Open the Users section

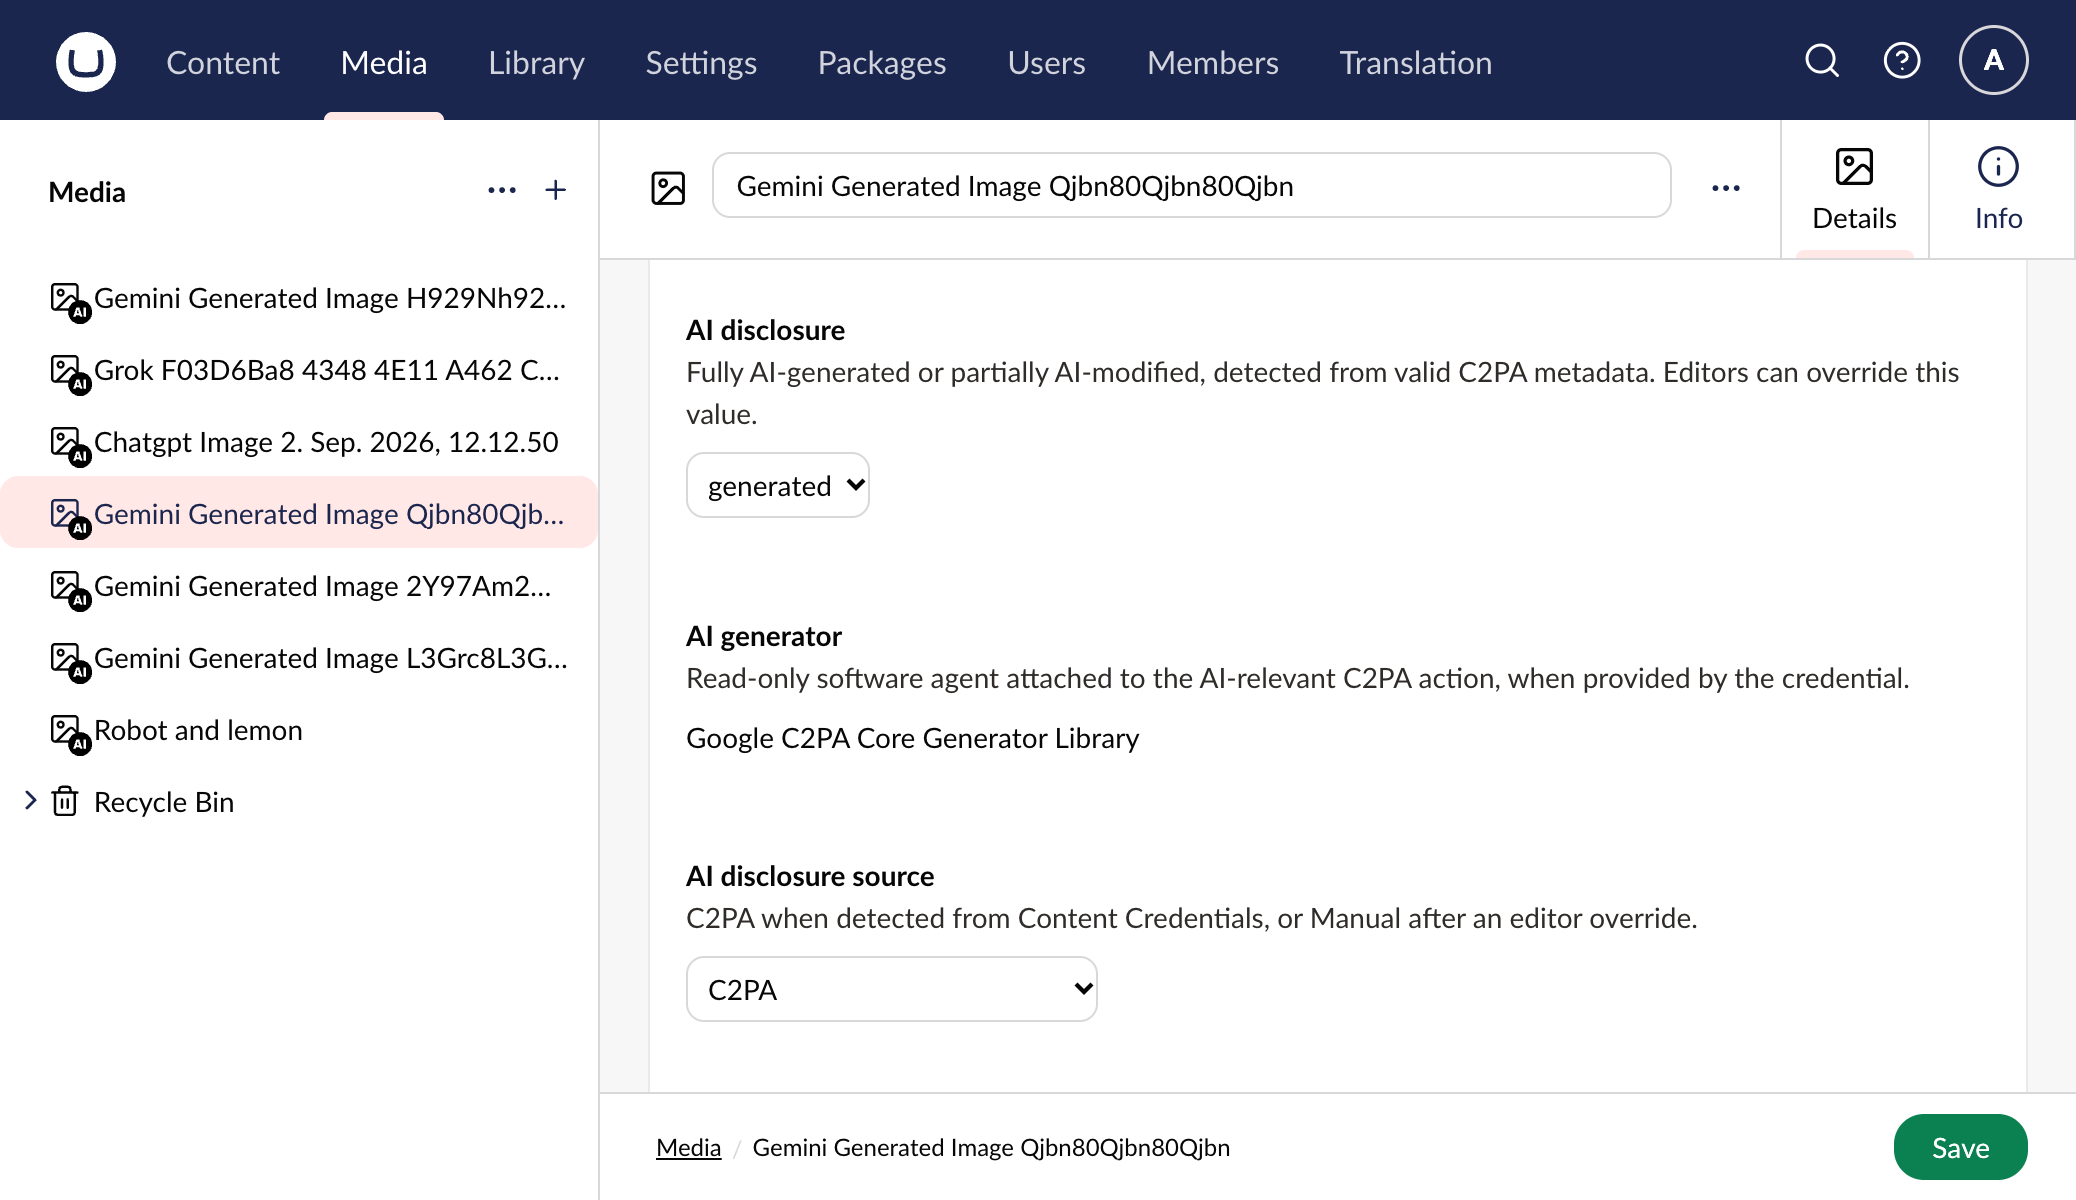1046,62
